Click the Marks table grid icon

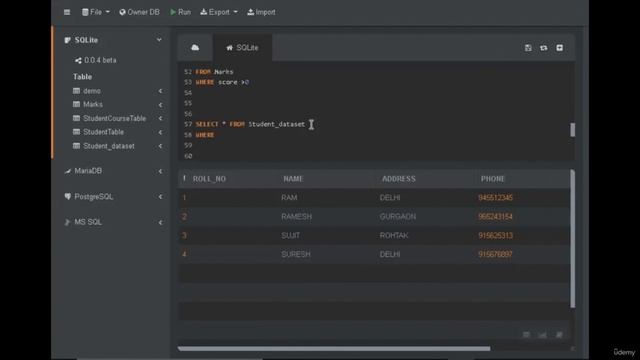click(76, 104)
